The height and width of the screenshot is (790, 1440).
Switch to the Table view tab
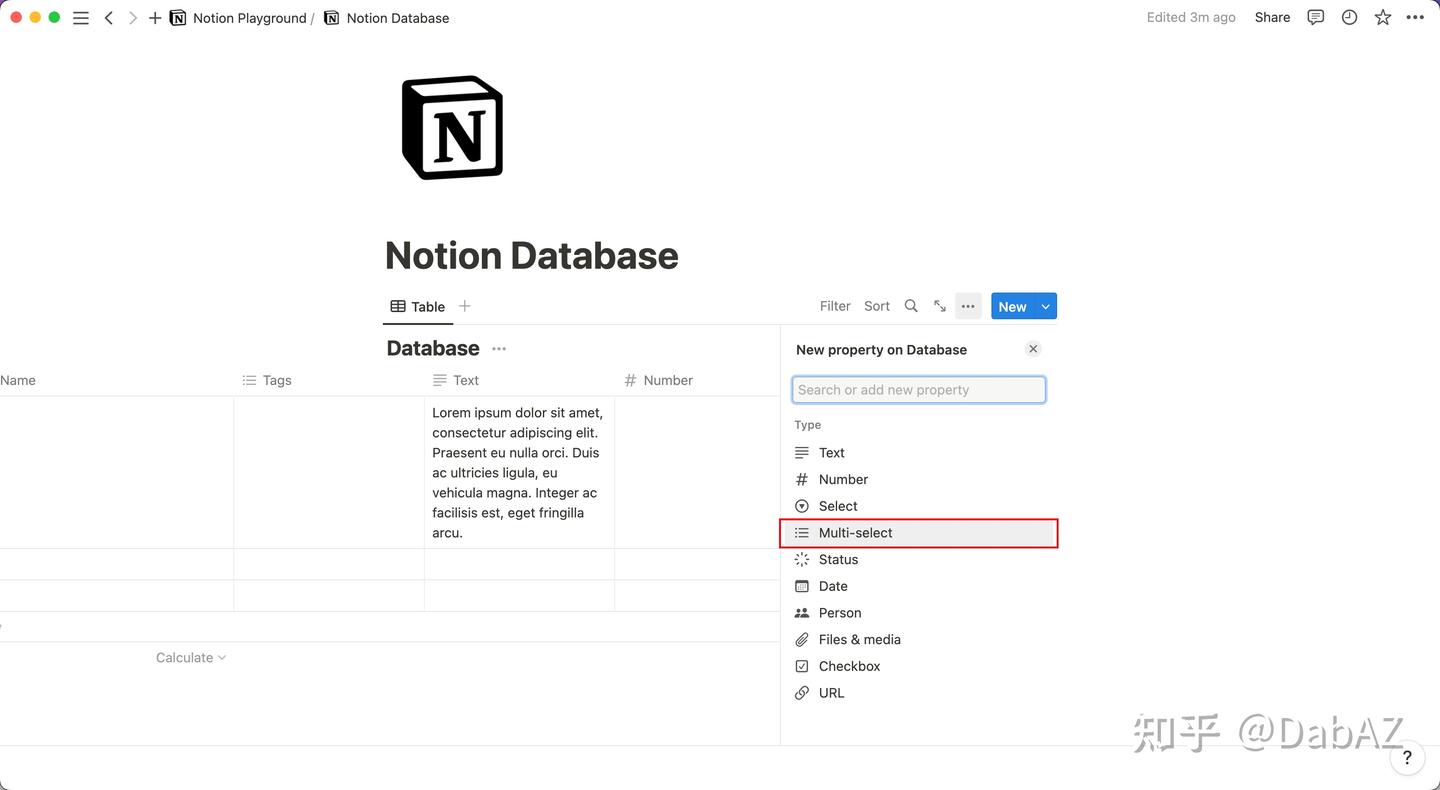pyautogui.click(x=417, y=306)
